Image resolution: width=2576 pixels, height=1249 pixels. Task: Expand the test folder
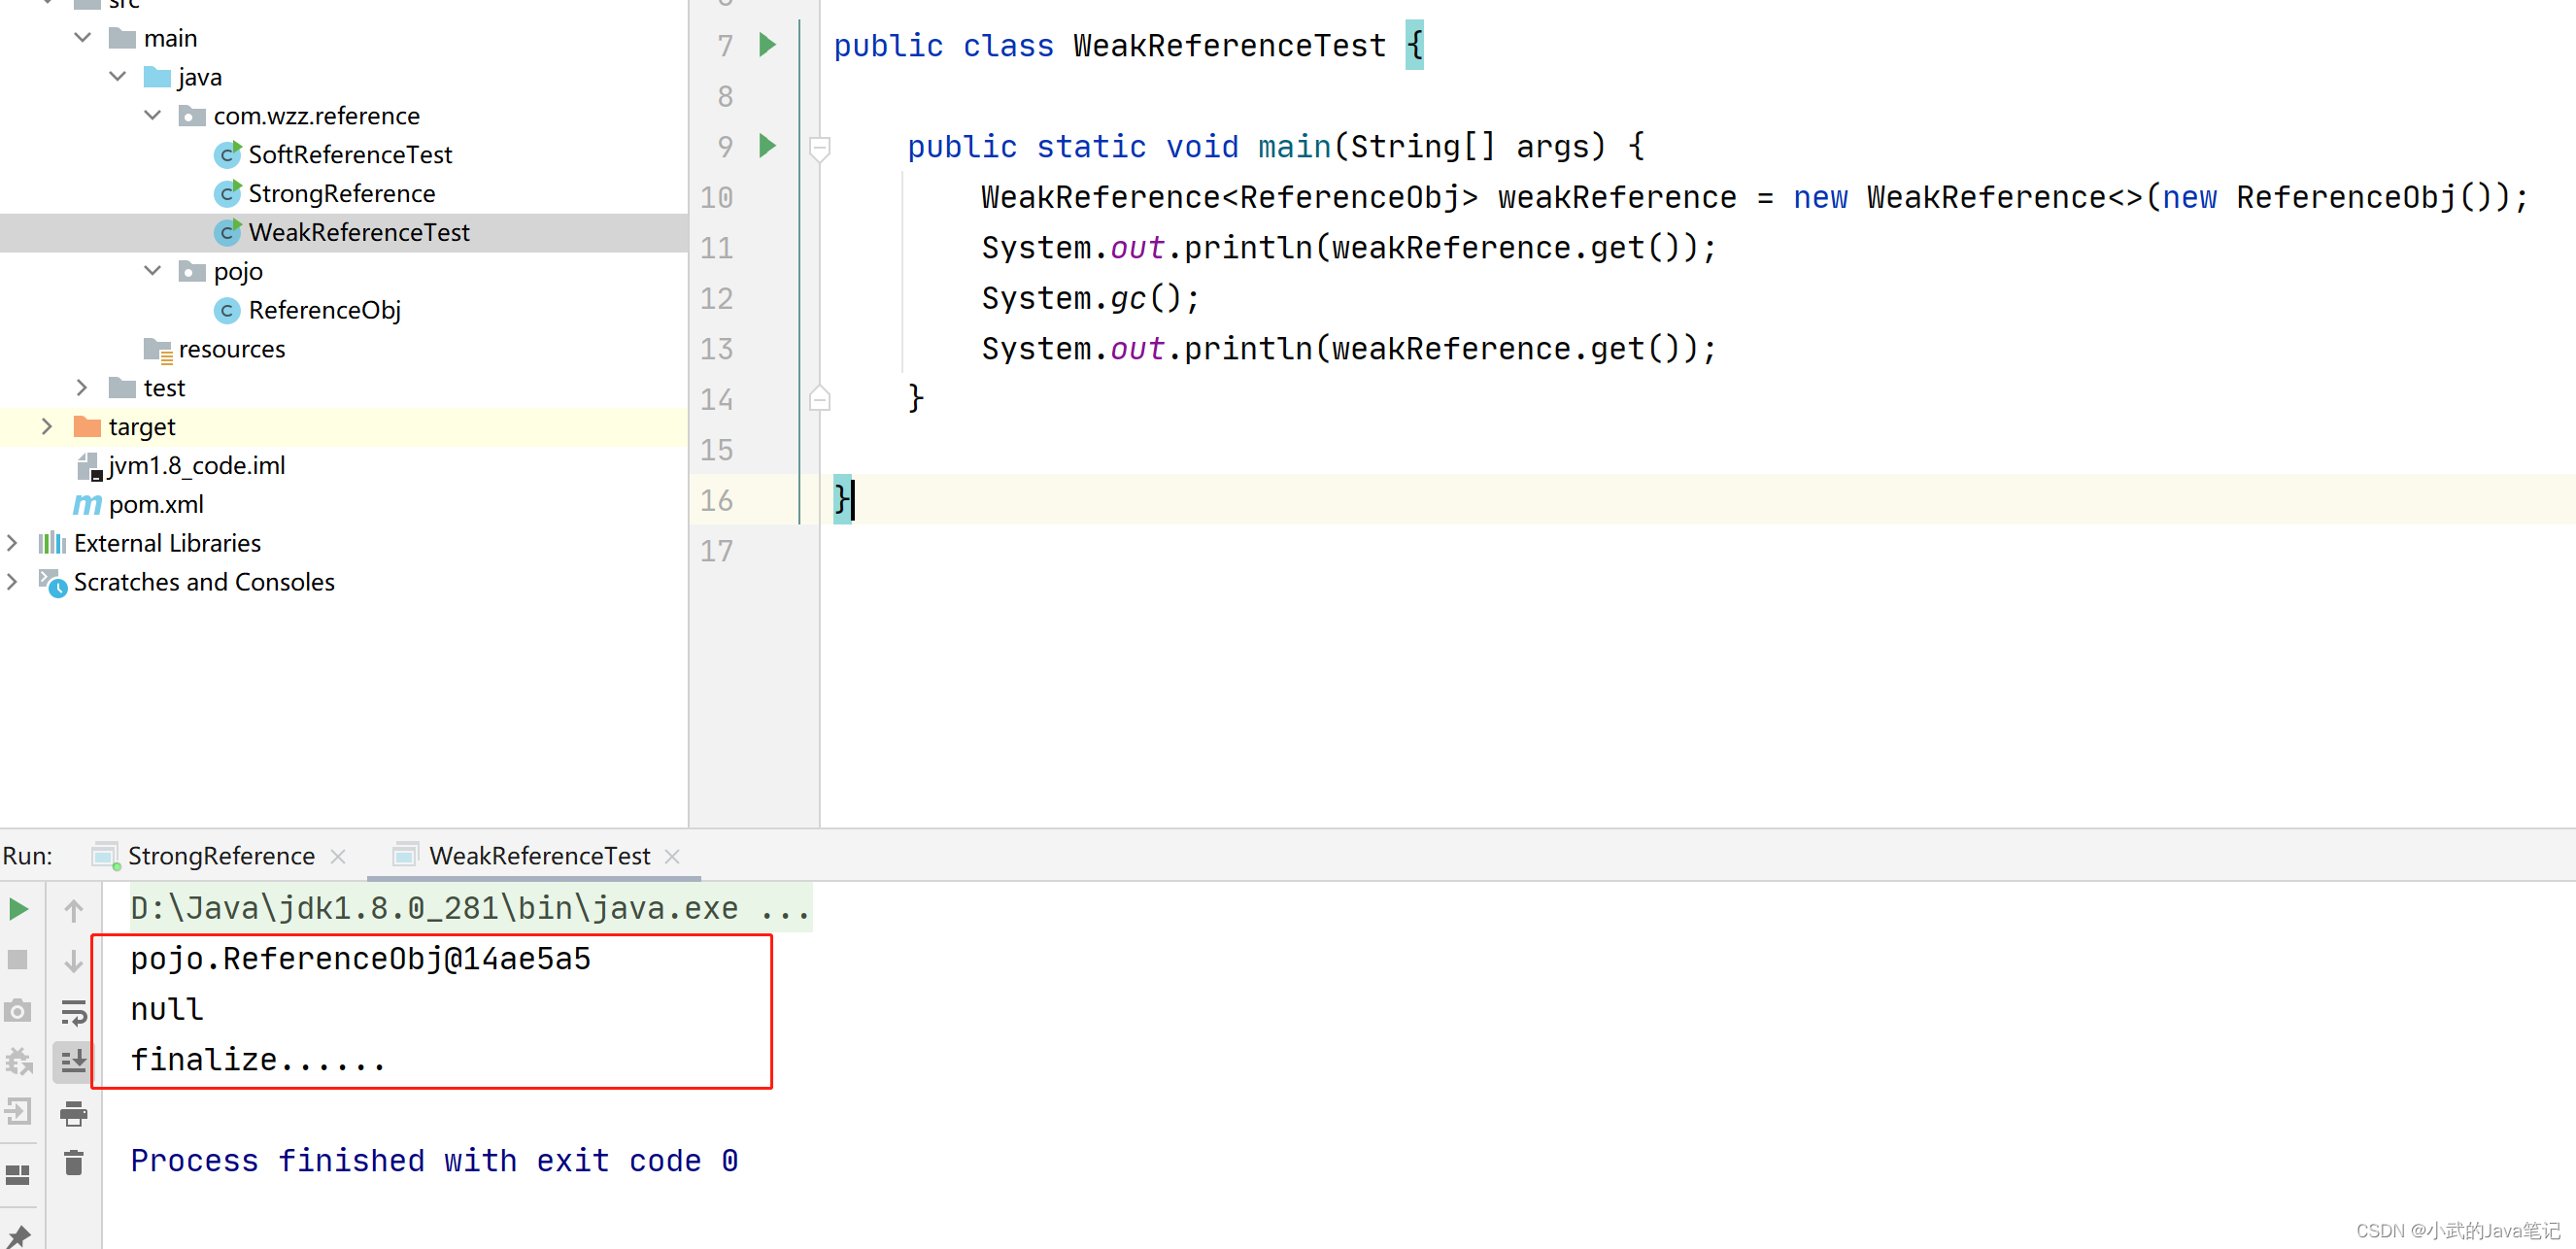[x=81, y=387]
